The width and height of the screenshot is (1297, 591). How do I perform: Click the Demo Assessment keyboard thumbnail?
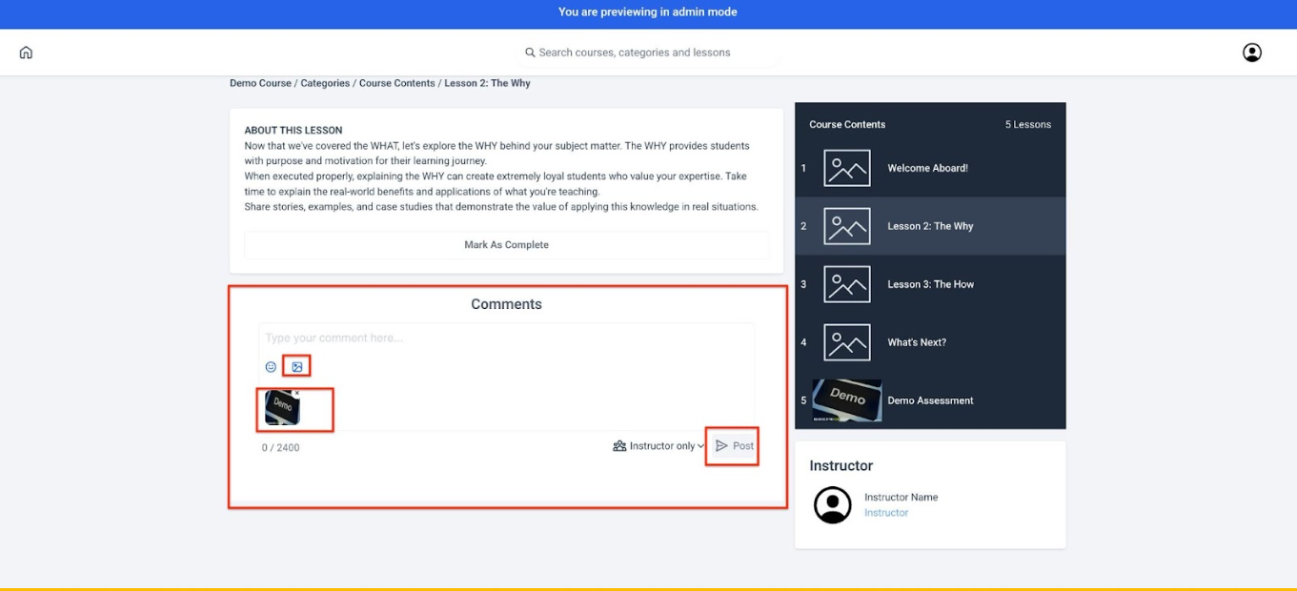(847, 400)
